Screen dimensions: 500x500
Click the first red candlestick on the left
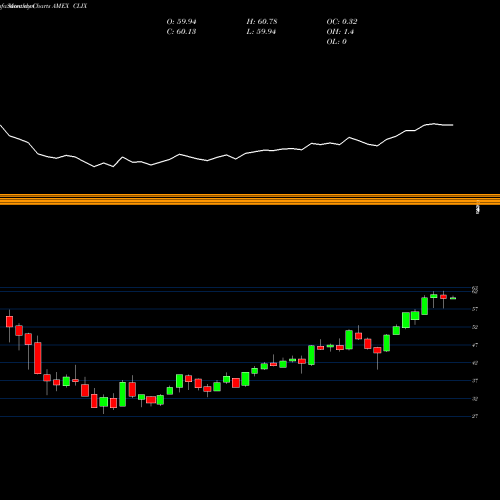point(9,322)
